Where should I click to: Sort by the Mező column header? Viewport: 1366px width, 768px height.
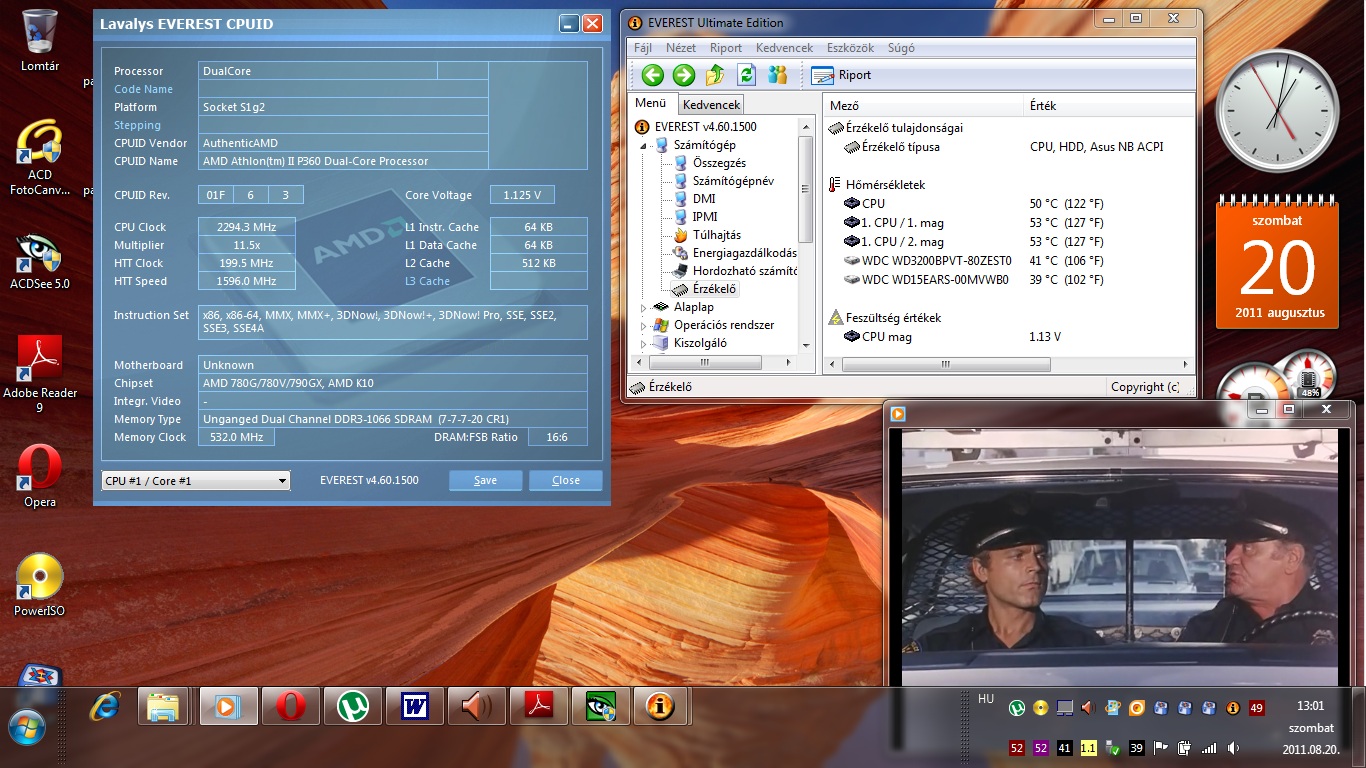925,105
